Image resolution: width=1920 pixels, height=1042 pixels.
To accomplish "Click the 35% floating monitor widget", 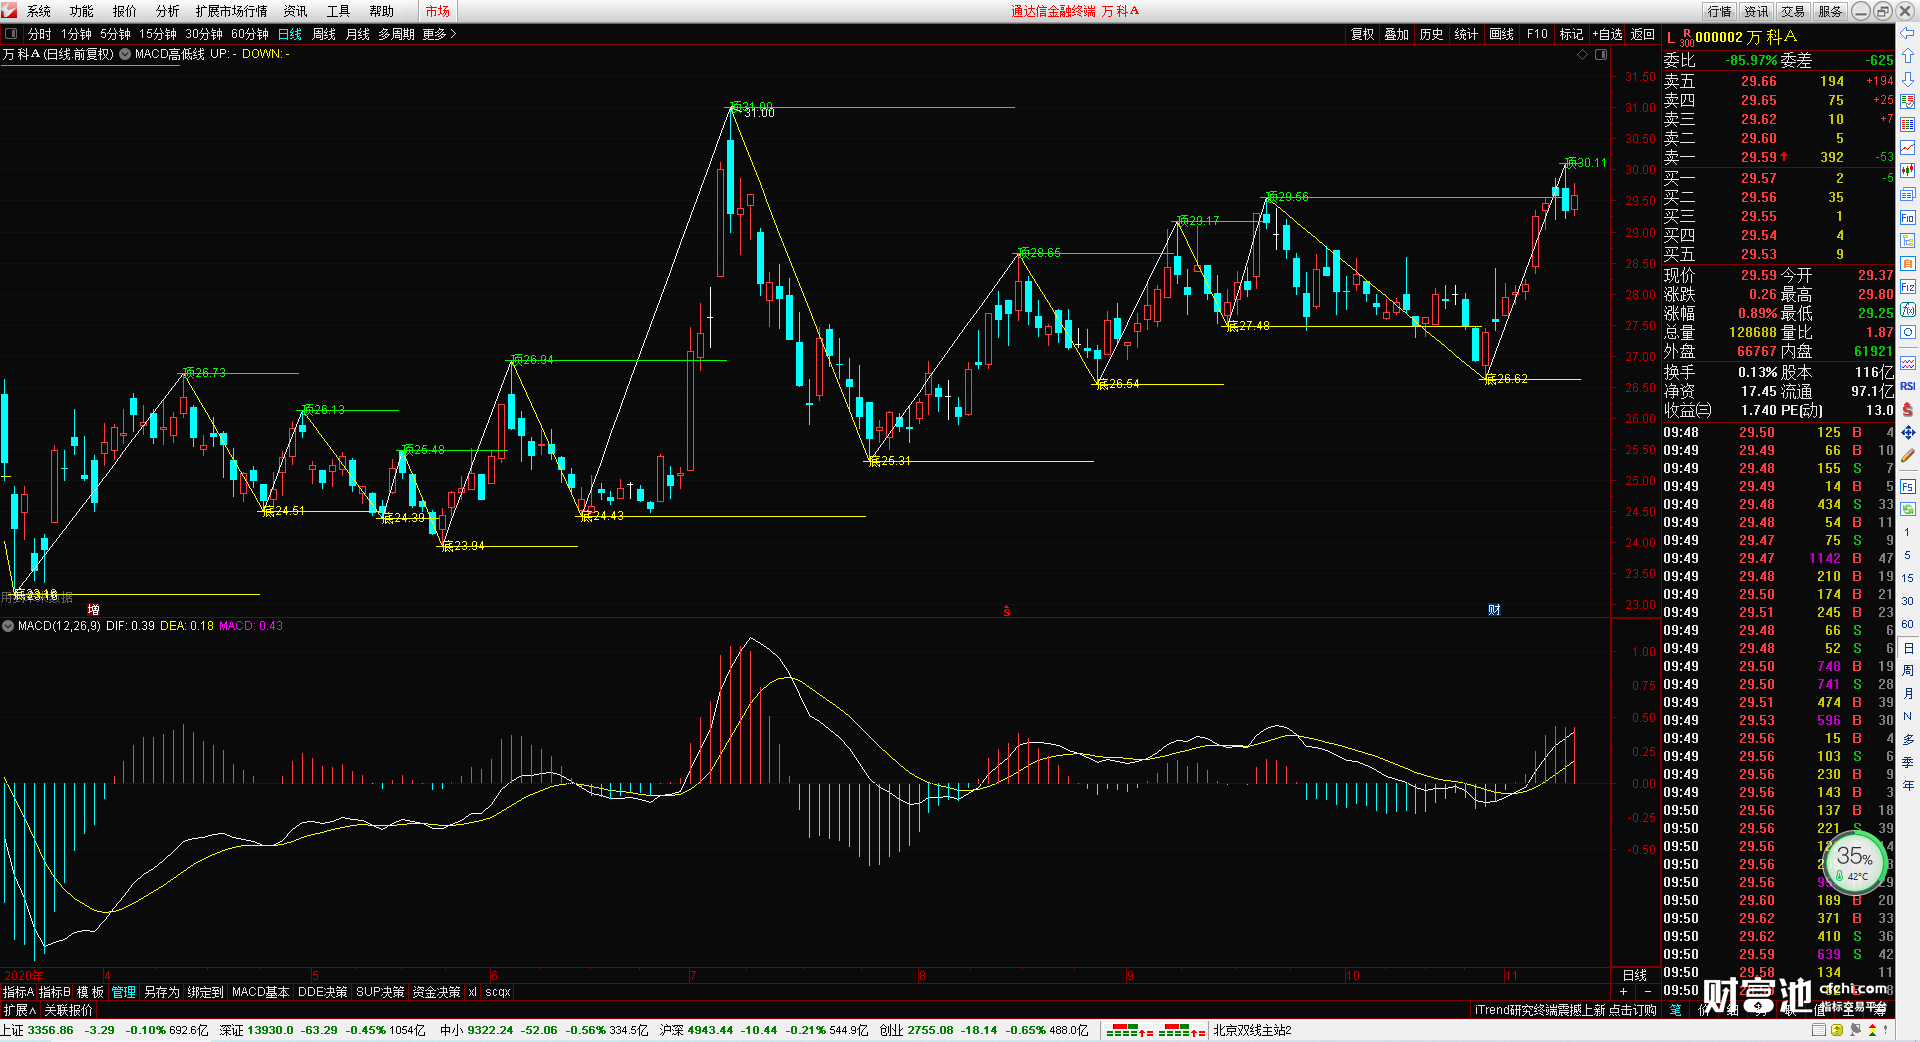I will point(1854,861).
